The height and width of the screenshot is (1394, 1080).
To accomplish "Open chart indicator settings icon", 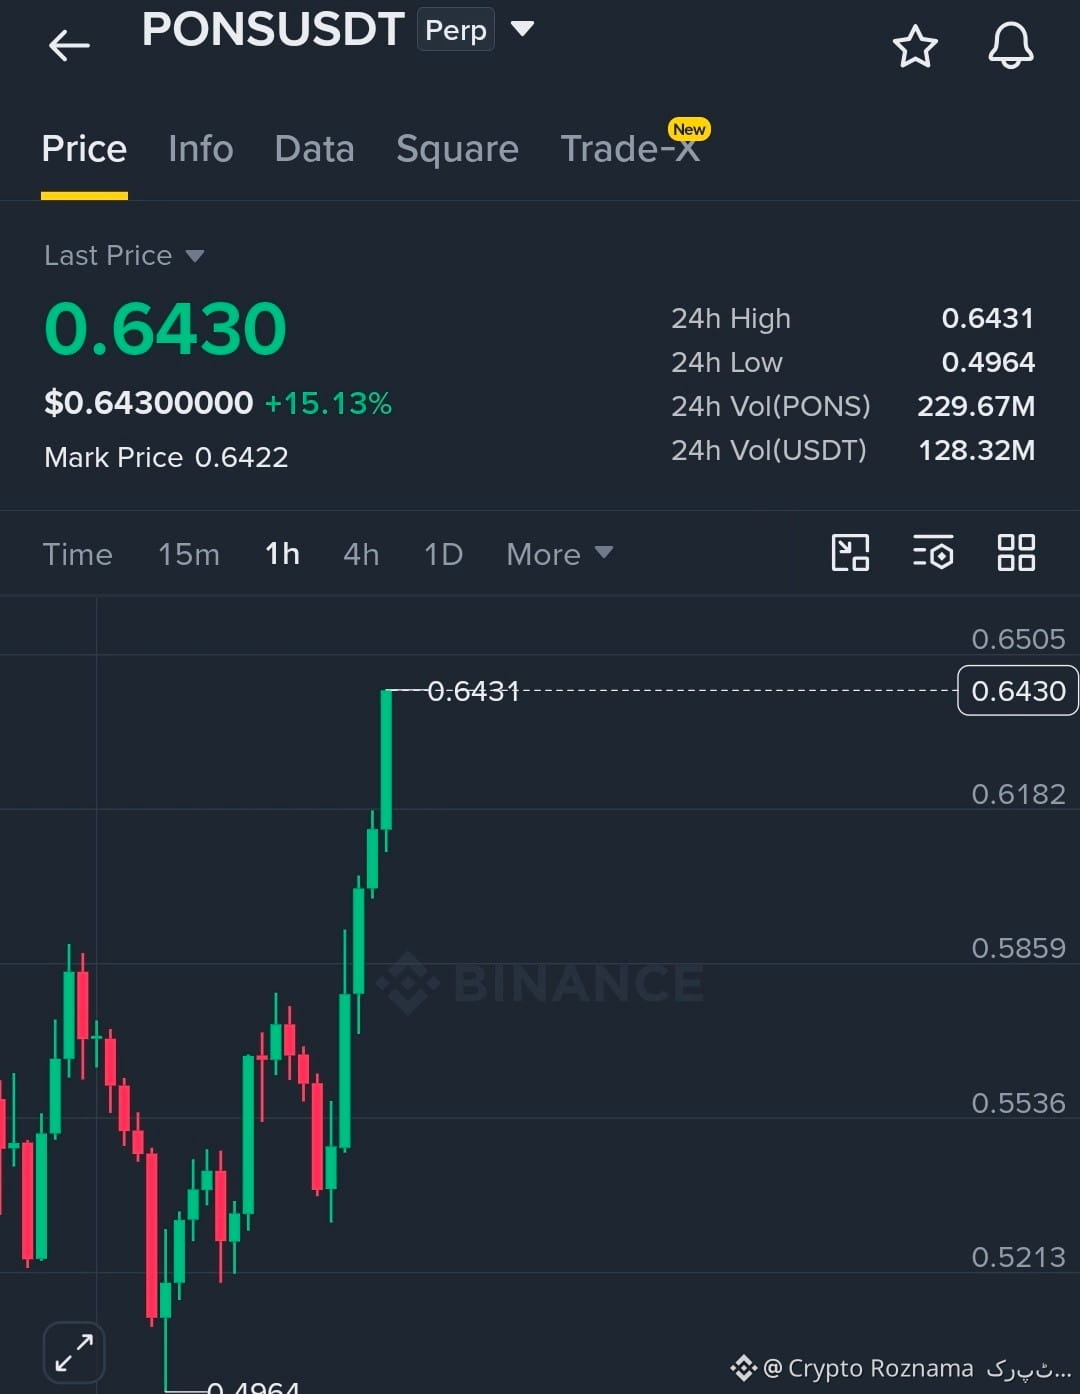I will pyautogui.click(x=932, y=552).
